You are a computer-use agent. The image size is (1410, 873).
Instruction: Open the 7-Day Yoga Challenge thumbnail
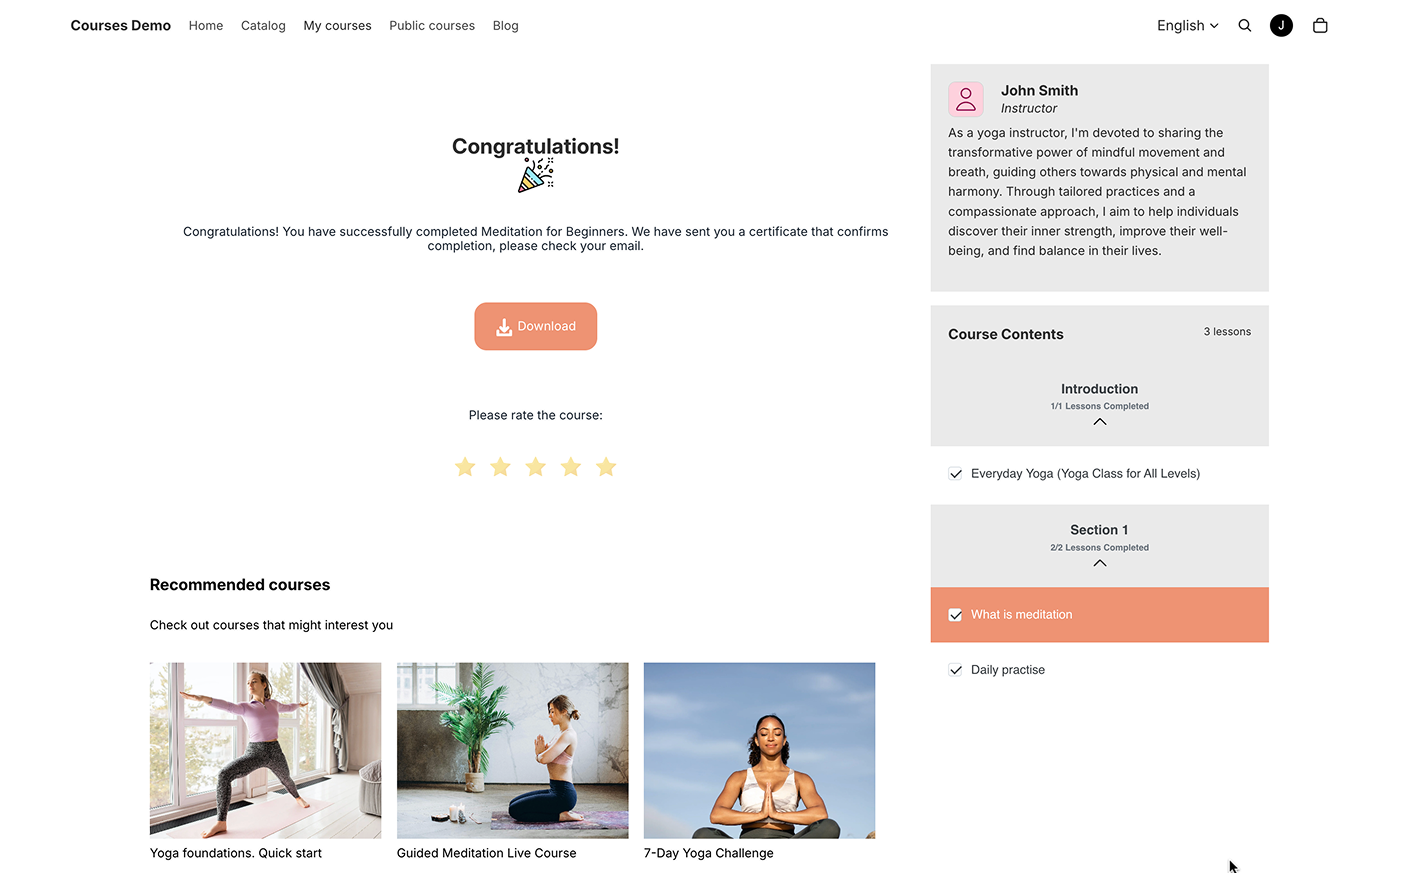tap(759, 750)
